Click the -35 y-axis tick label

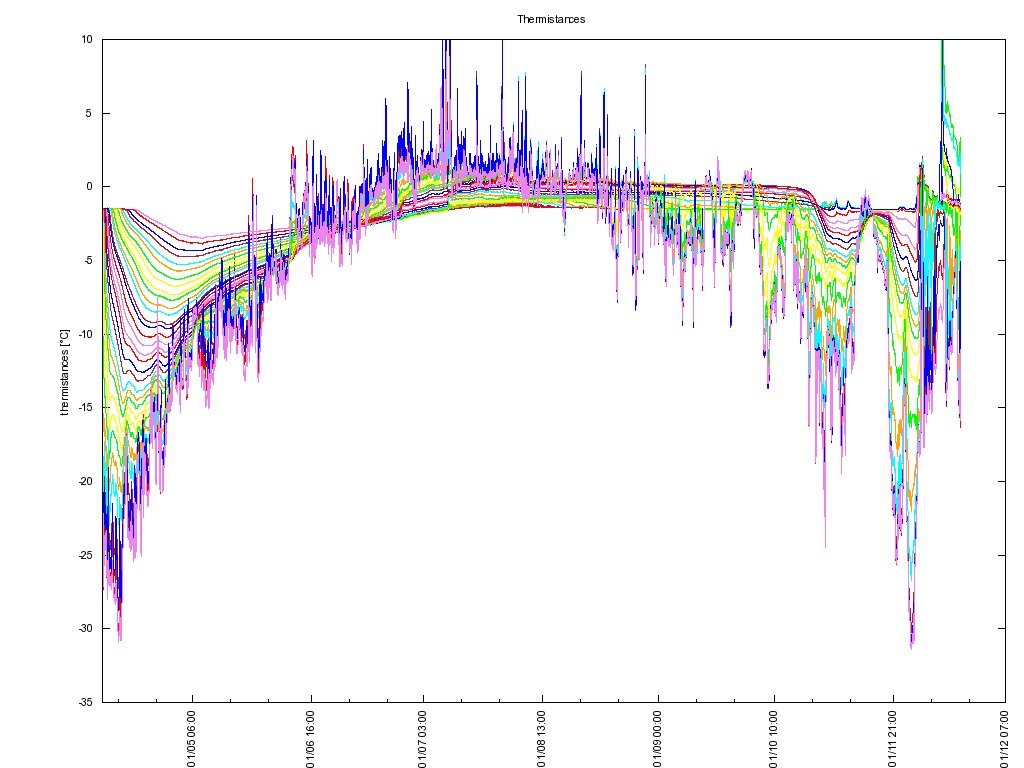pos(84,702)
